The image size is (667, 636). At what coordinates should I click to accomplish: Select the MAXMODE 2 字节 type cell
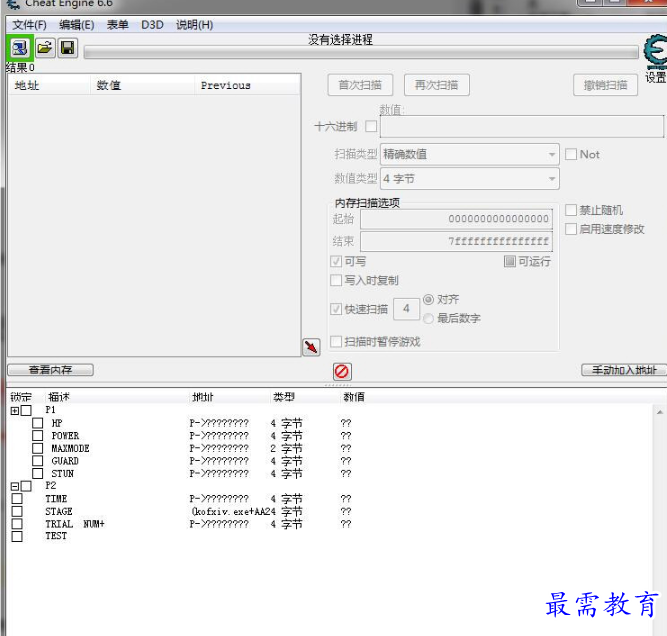pyautogui.click(x=286, y=448)
